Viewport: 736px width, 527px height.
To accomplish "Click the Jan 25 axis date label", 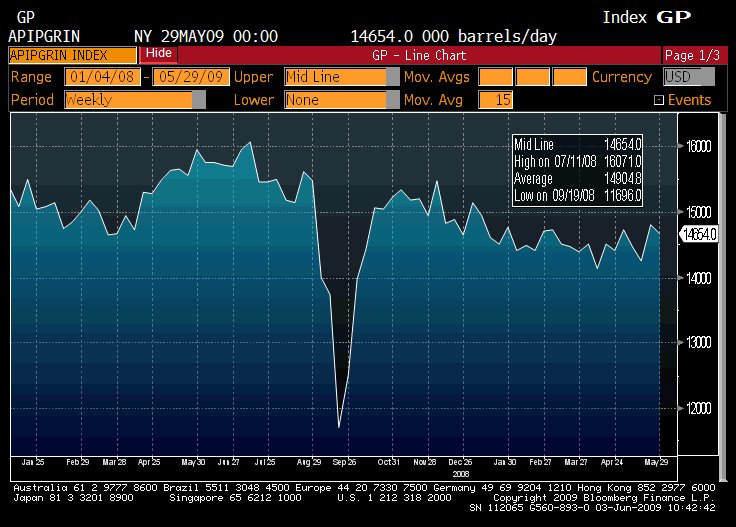I will tap(33, 462).
